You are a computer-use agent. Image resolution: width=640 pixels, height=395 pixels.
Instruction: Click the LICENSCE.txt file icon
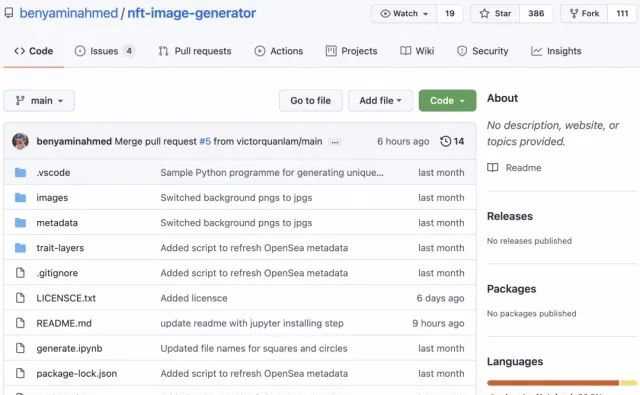20,298
